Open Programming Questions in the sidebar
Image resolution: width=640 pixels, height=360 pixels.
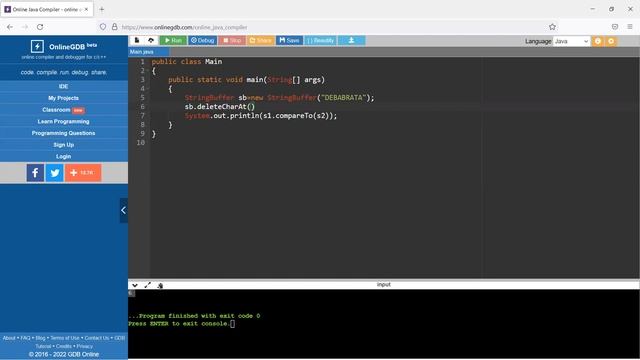(63, 133)
